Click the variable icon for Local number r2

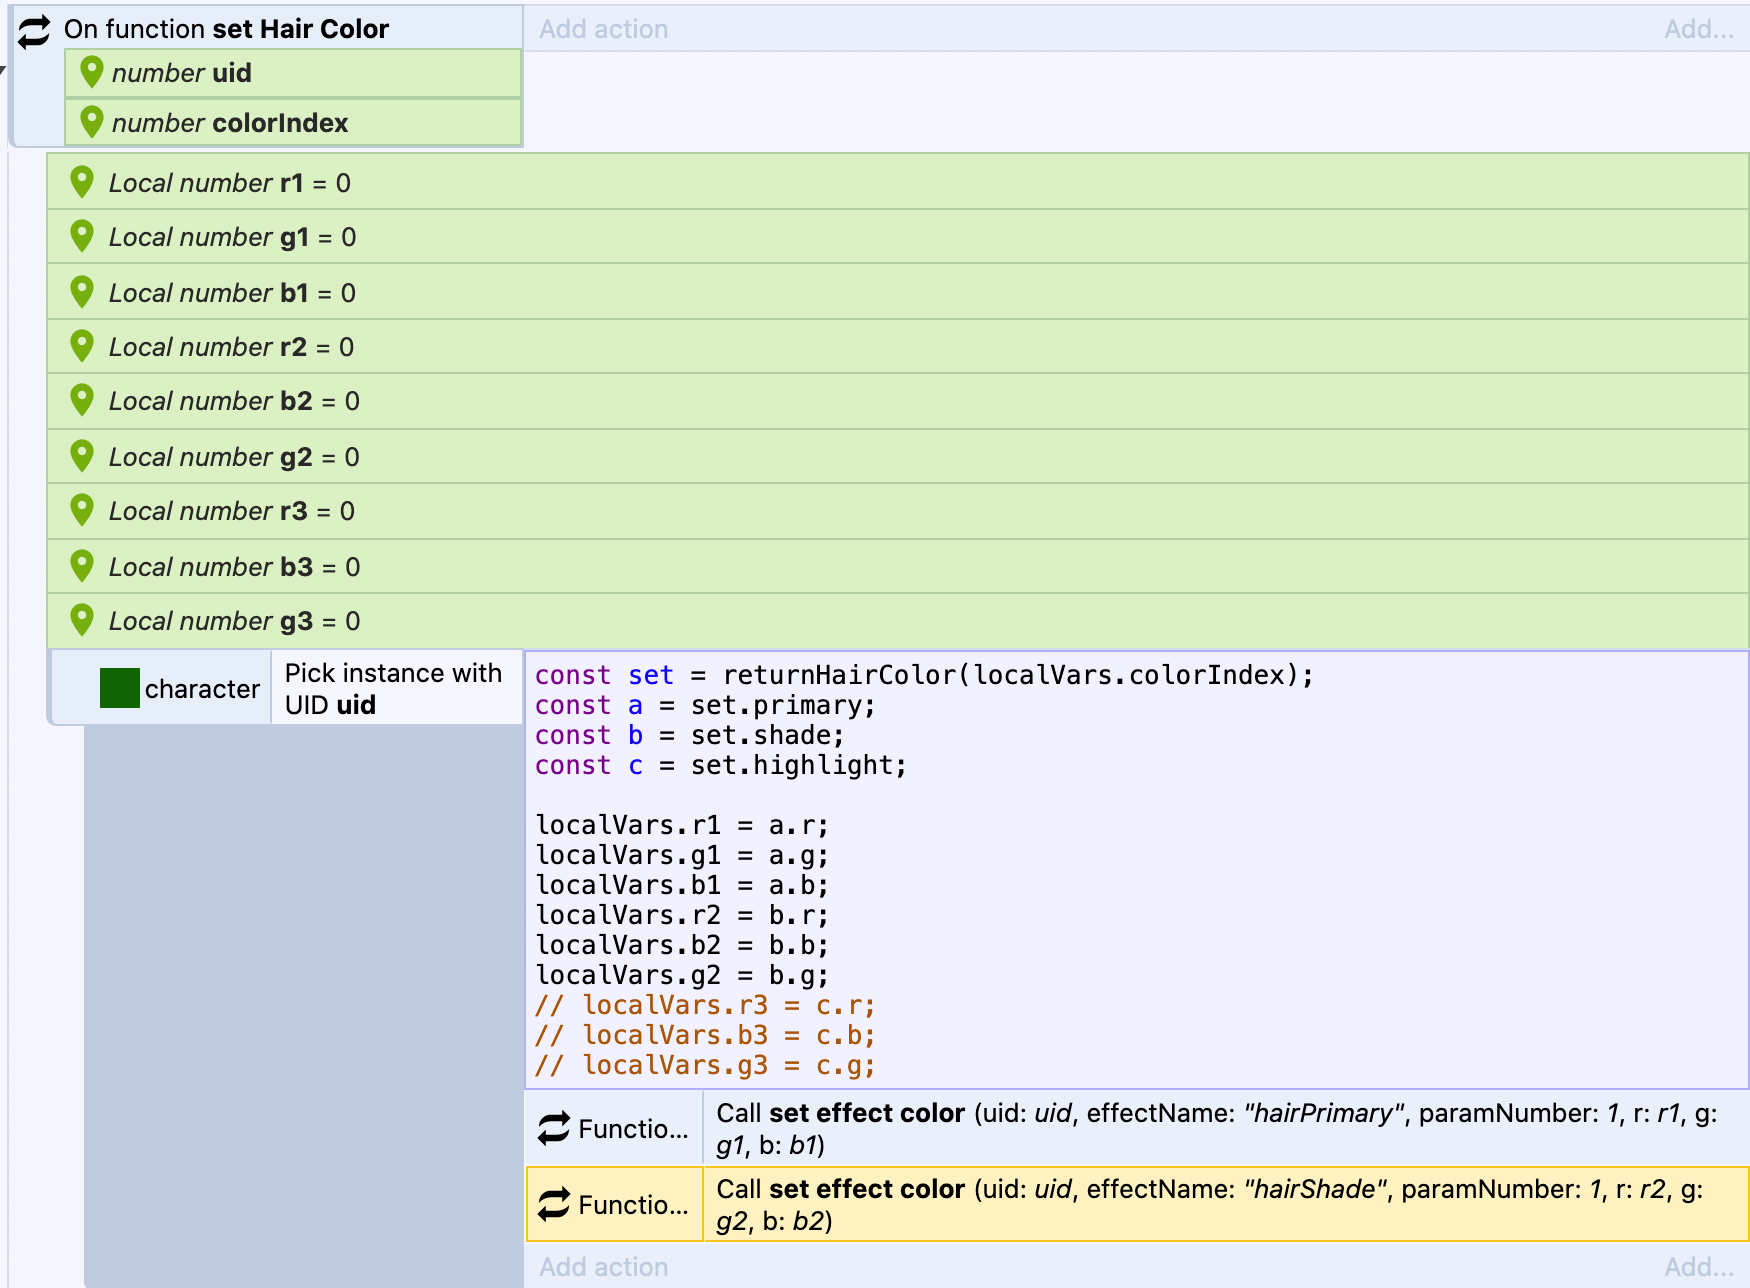click(82, 346)
